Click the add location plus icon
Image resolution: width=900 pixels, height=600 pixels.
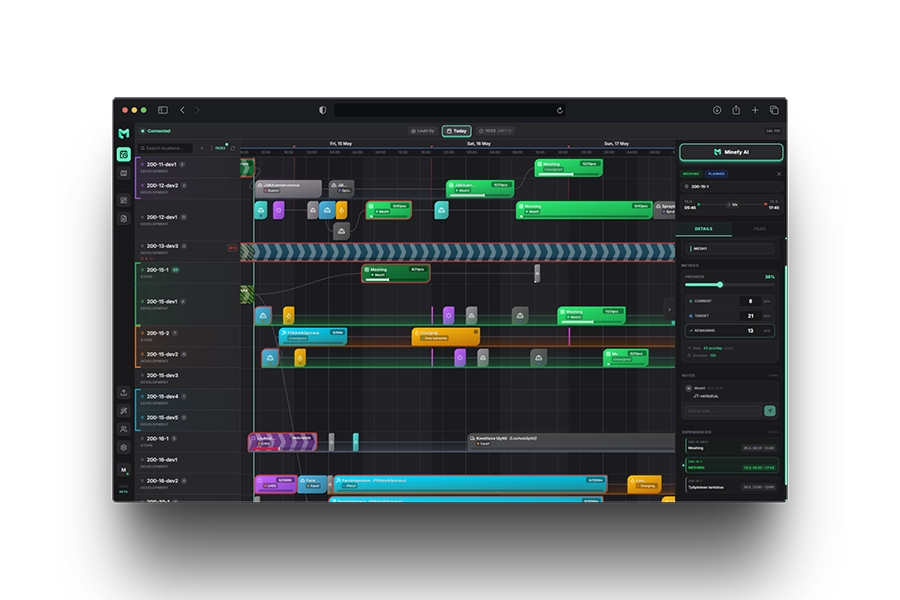click(x=201, y=148)
